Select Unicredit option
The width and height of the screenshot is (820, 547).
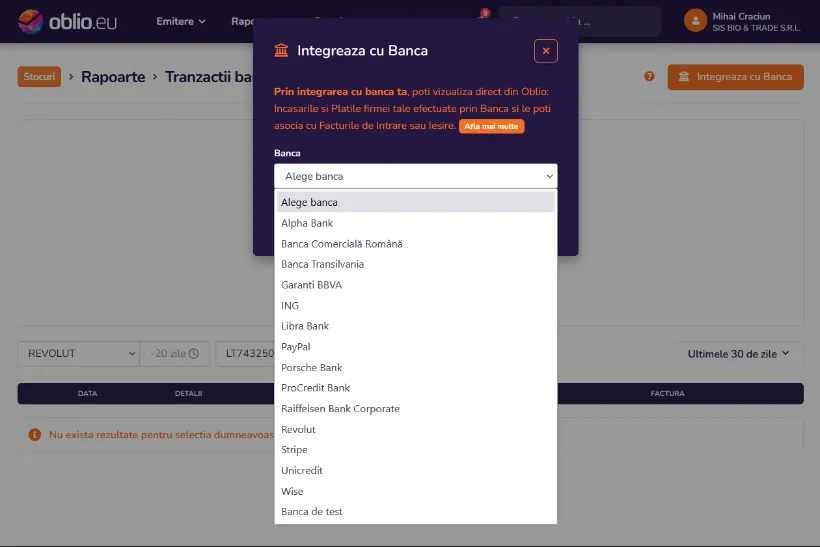click(x=416, y=470)
